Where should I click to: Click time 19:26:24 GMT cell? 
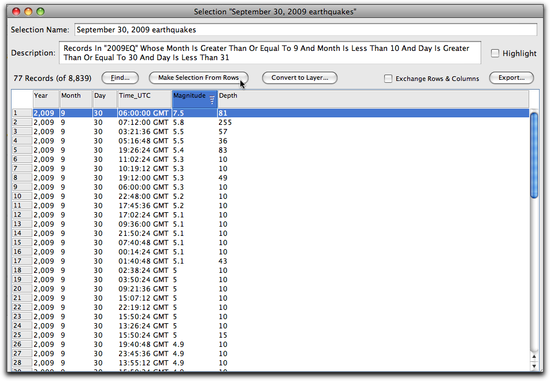(x=144, y=150)
